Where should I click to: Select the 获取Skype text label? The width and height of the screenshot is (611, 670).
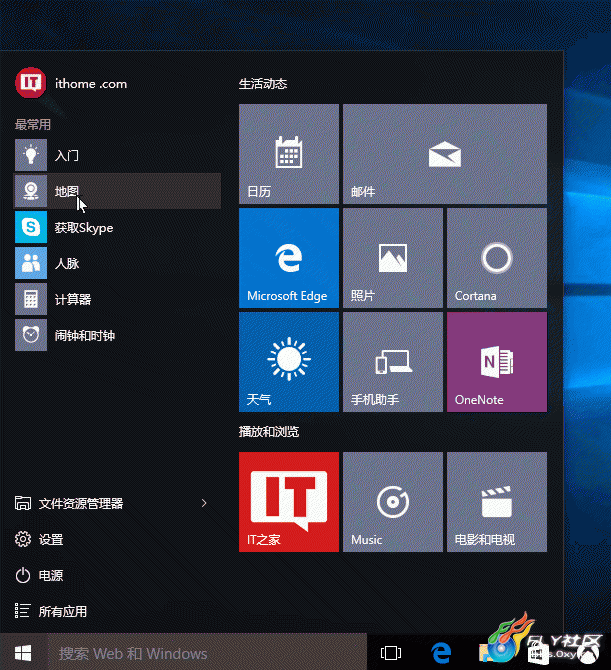coord(84,228)
